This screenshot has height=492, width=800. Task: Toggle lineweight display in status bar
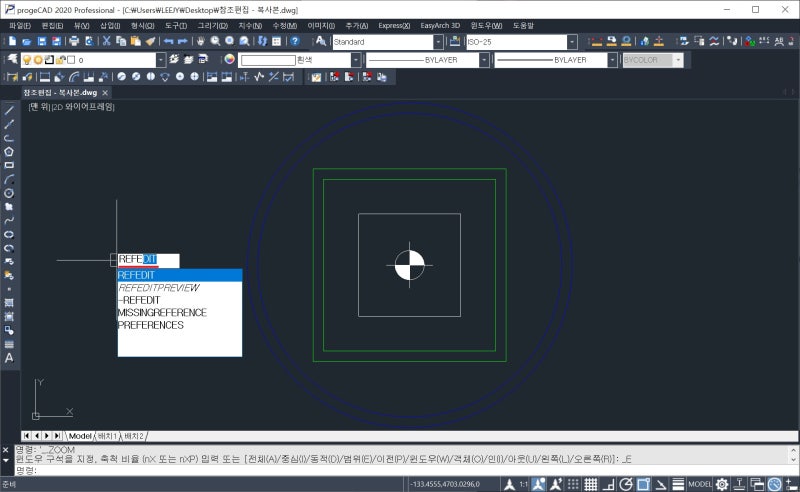coord(678,484)
